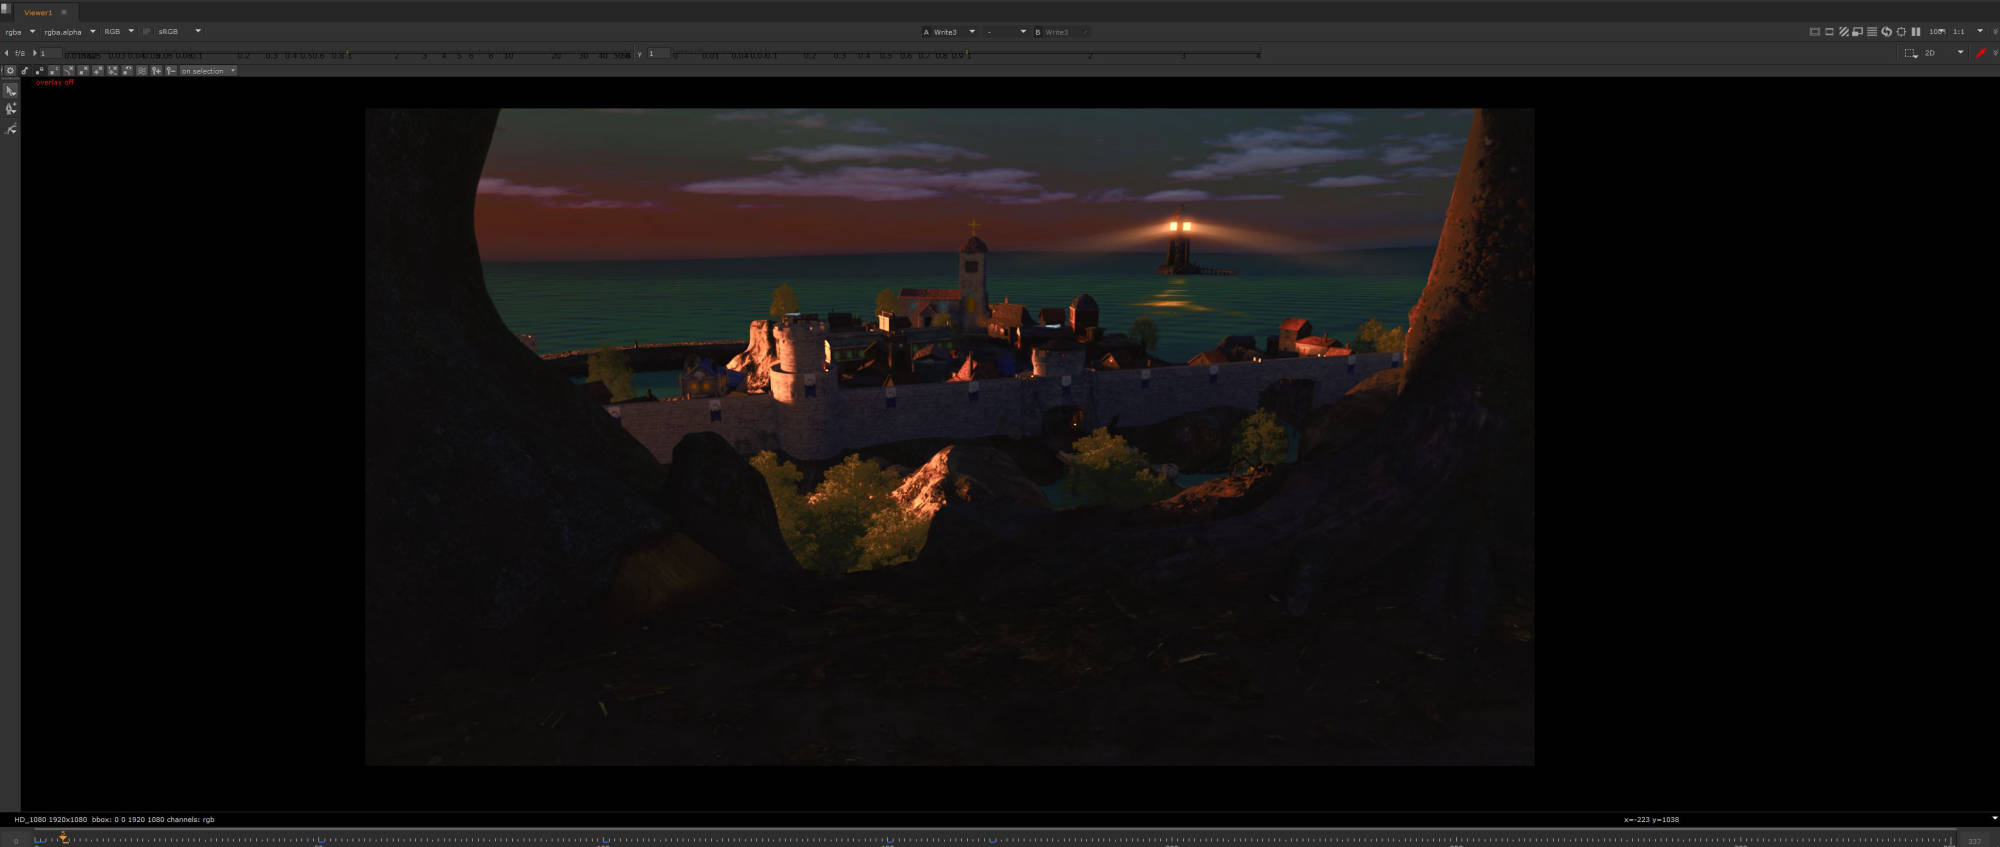Expand the sRGB viewer process dropdown
Viewport: 2000px width, 847px height.
[178, 32]
